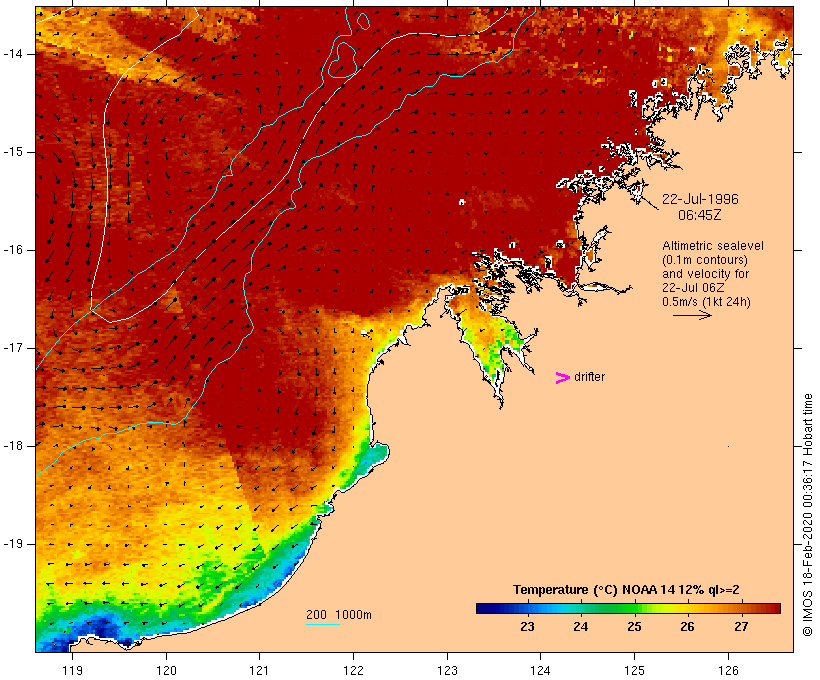The height and width of the screenshot is (680, 820).
Task: Click latitude label -16 on left axis
Action: click(x=12, y=250)
